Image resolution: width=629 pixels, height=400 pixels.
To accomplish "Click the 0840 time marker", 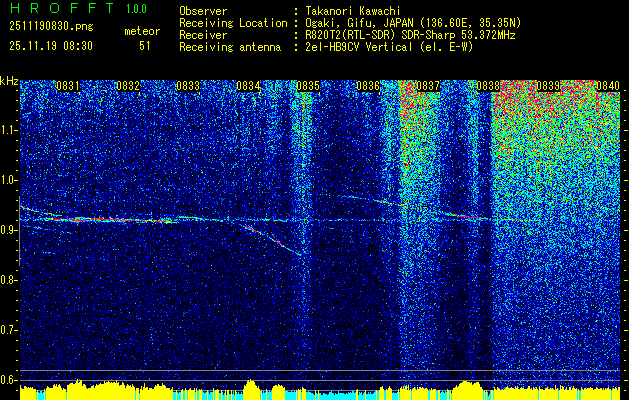I will click(608, 86).
